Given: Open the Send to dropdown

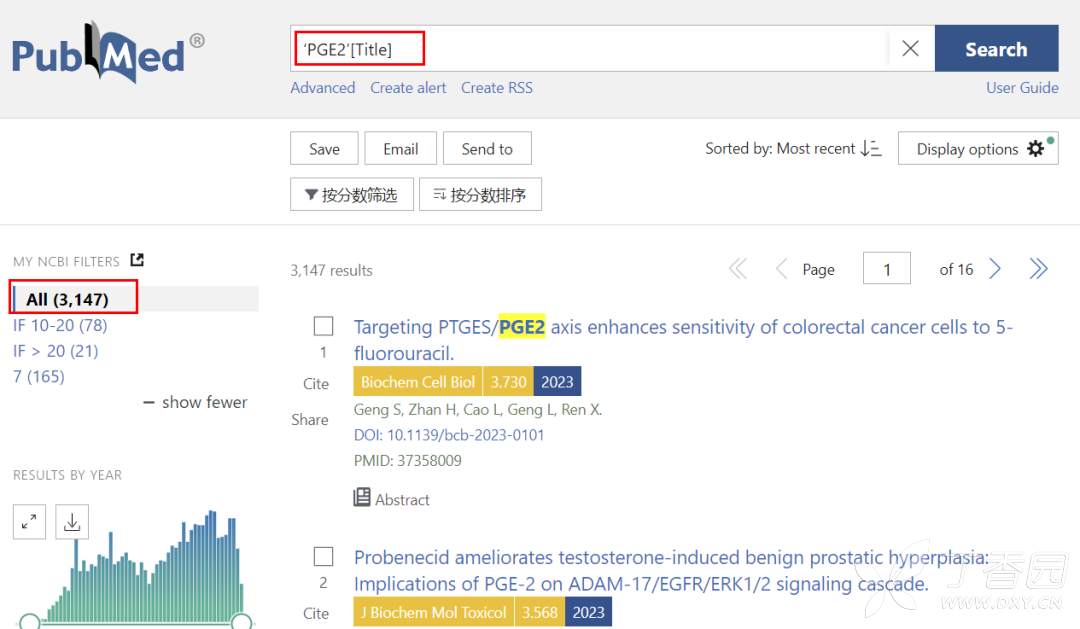Looking at the screenshot, I should (487, 149).
